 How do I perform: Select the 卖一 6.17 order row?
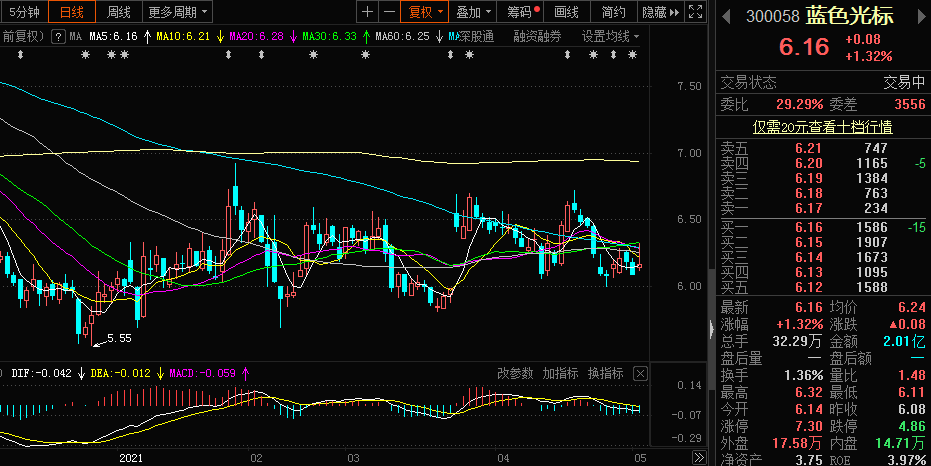coord(822,208)
